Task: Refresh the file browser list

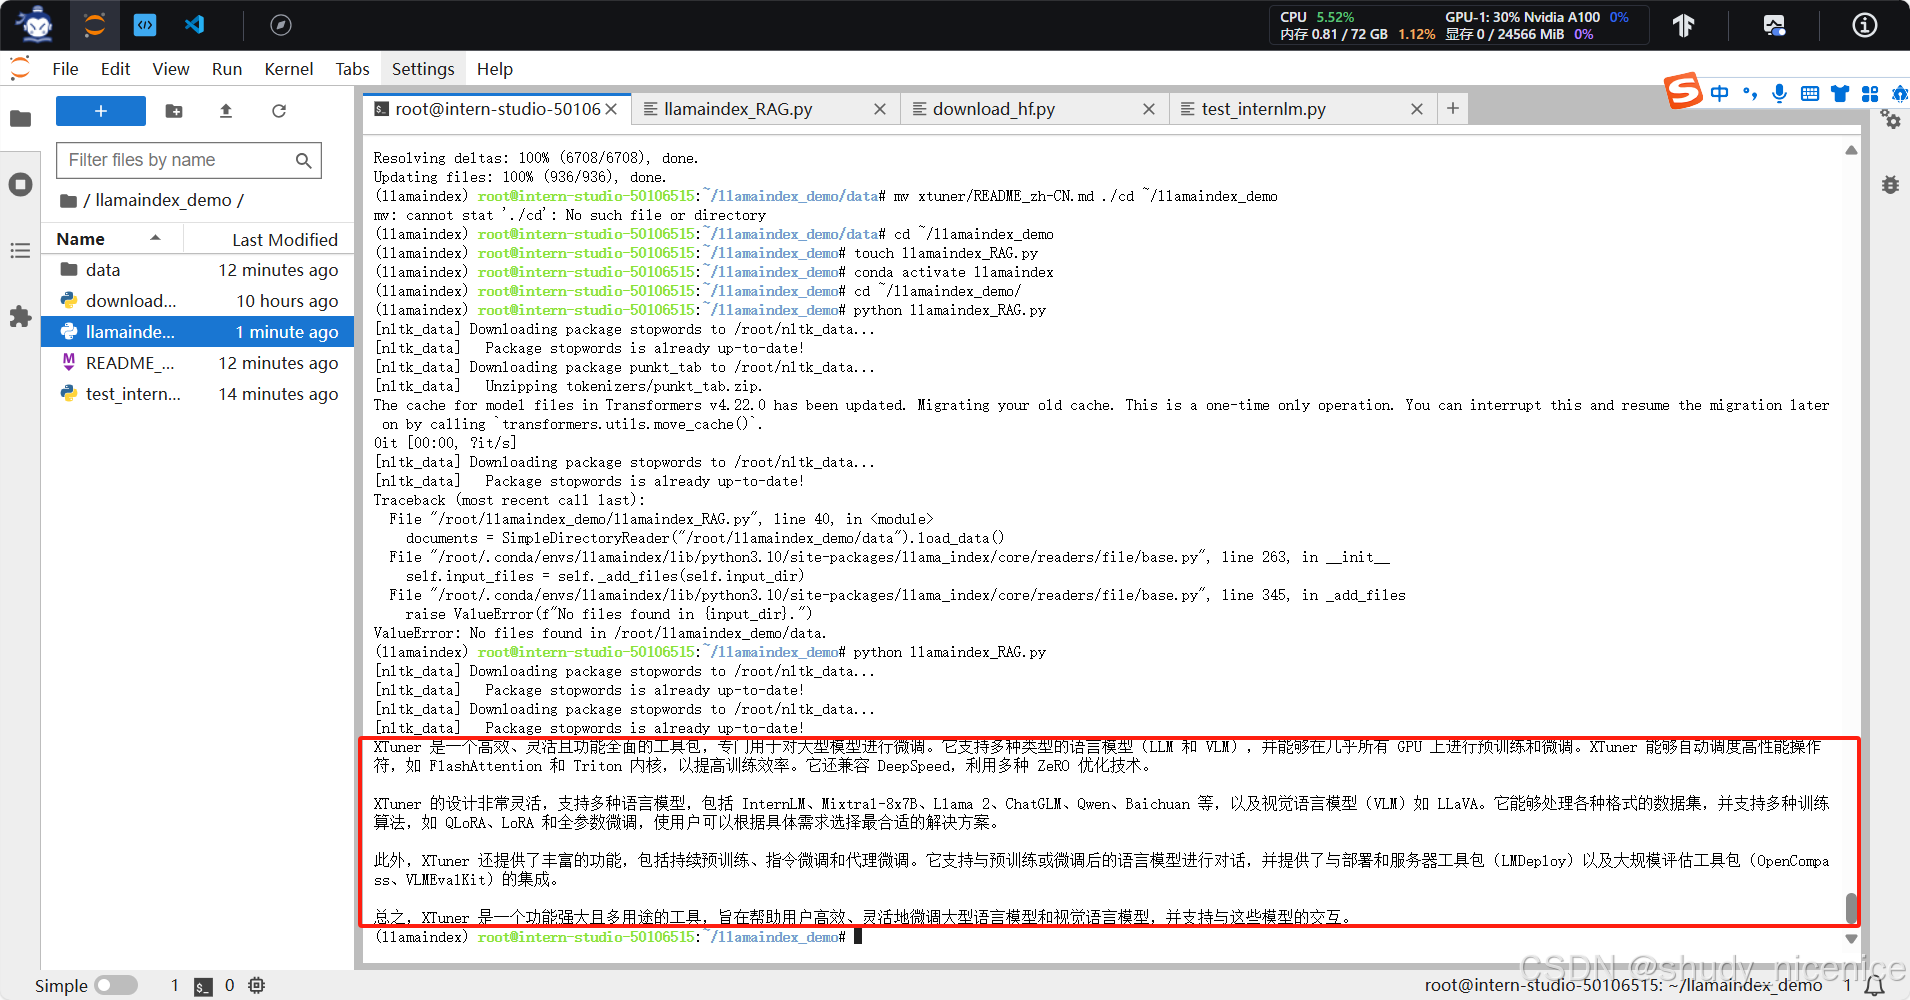Action: coord(279,111)
